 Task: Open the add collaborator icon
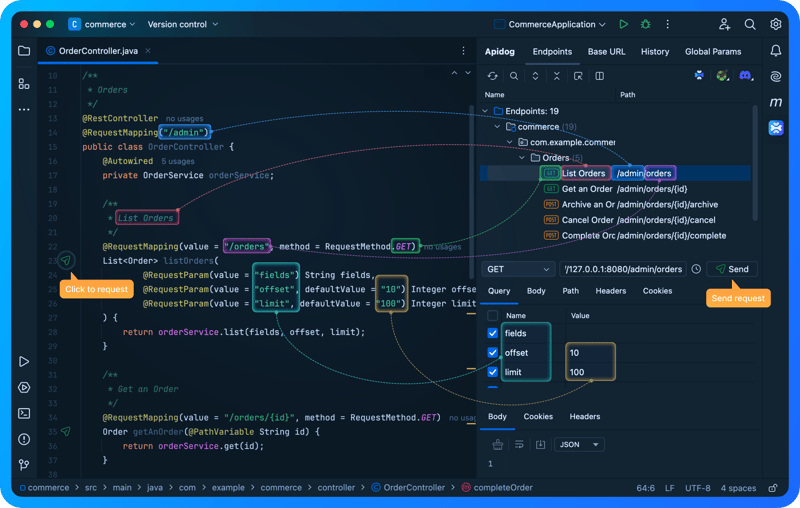coord(724,24)
